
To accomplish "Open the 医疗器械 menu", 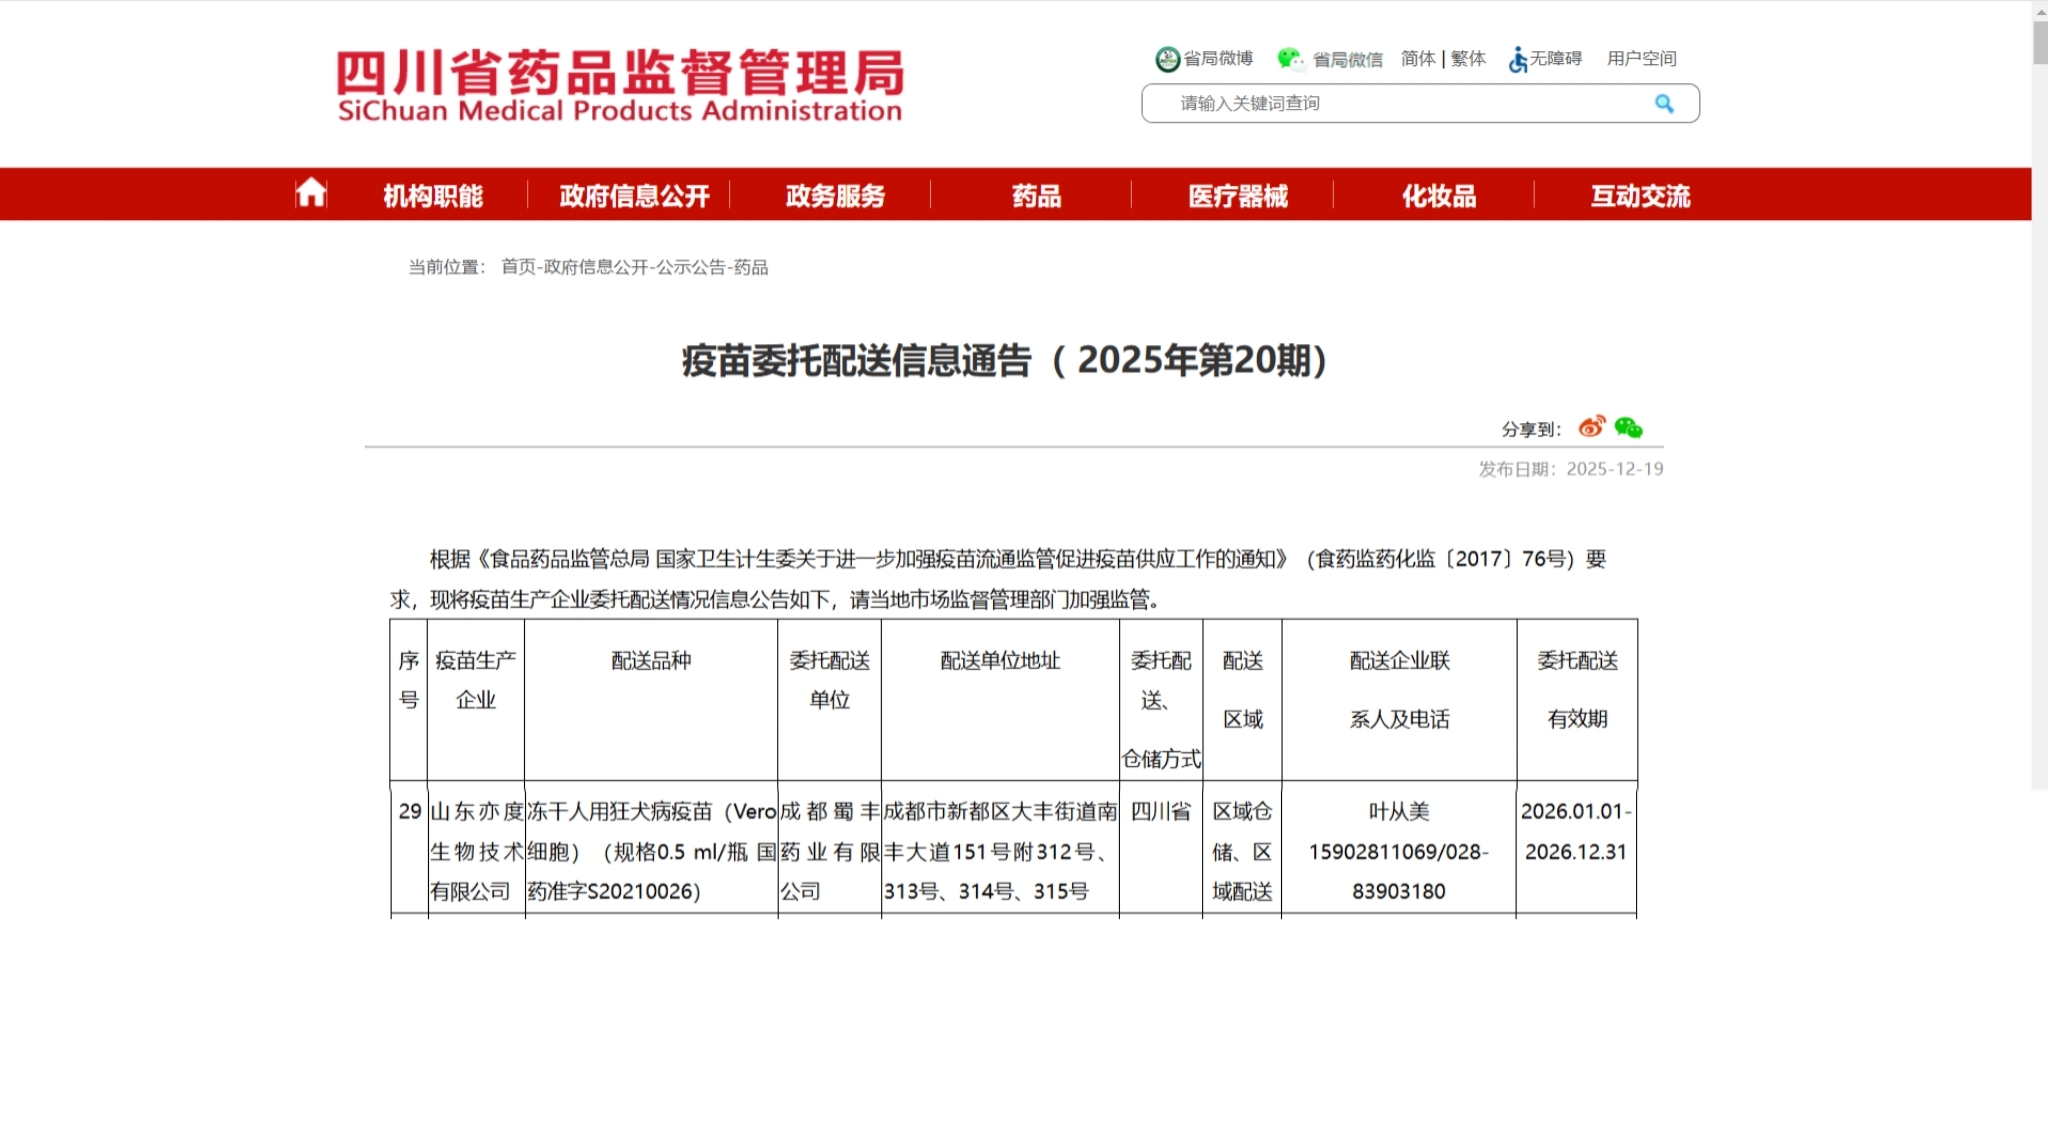I will pyautogui.click(x=1237, y=196).
